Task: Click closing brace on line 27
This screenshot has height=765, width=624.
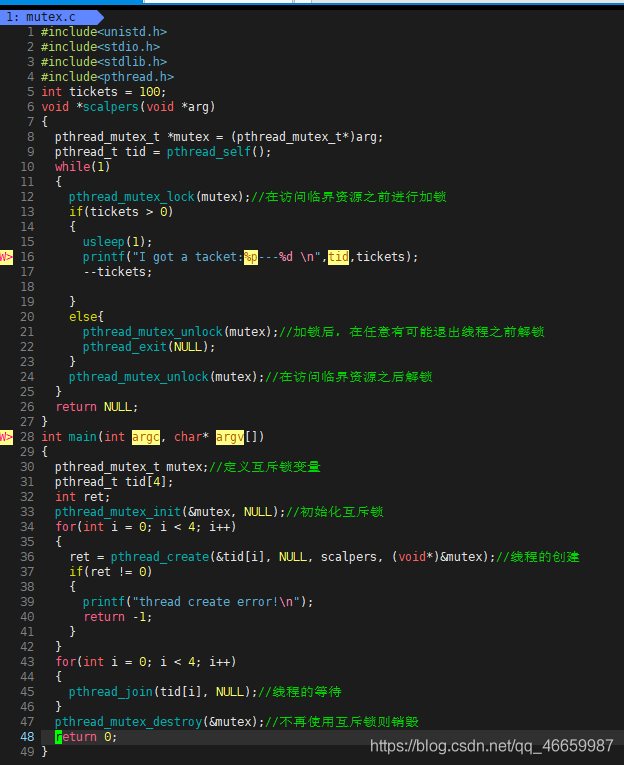Action: click(x=44, y=422)
